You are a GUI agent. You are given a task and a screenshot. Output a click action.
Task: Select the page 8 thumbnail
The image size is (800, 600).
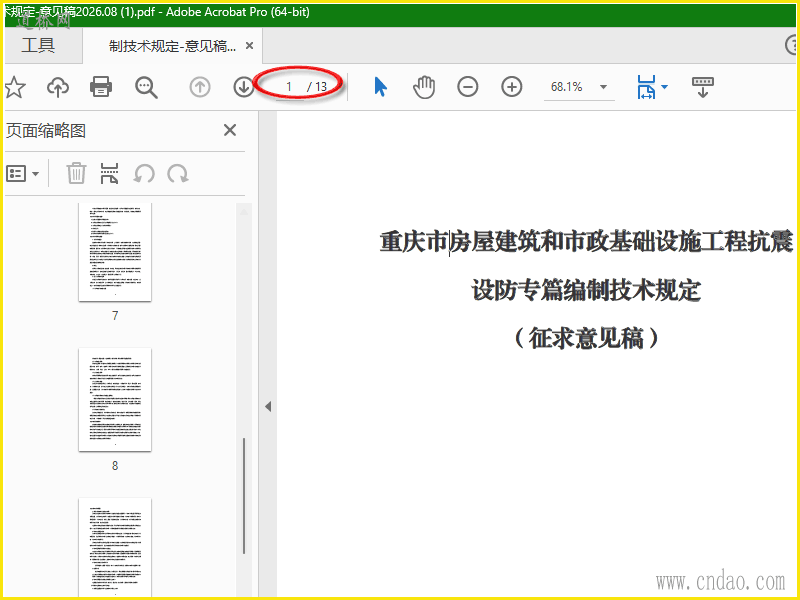[115, 399]
